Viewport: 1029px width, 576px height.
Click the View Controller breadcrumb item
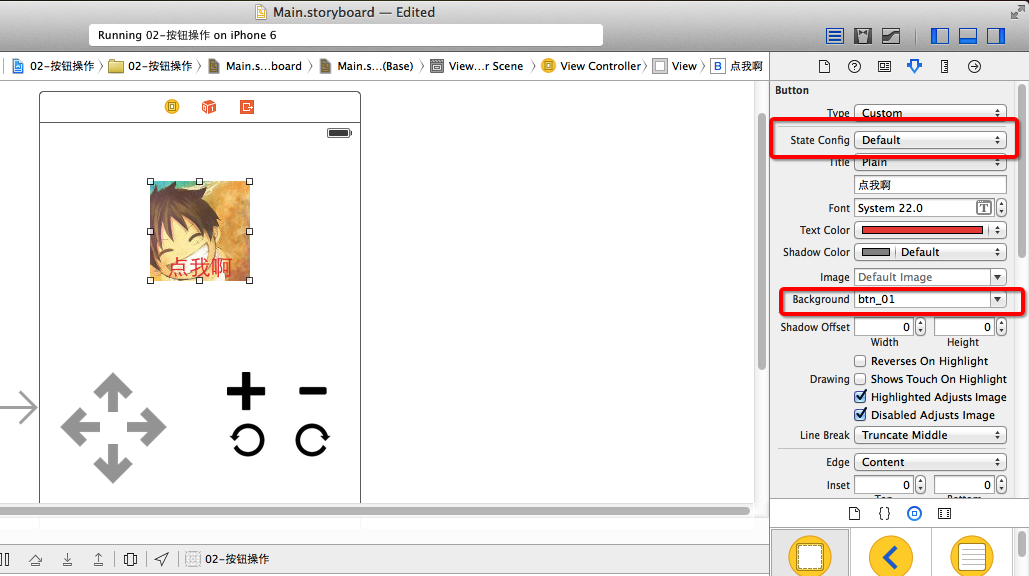point(592,66)
